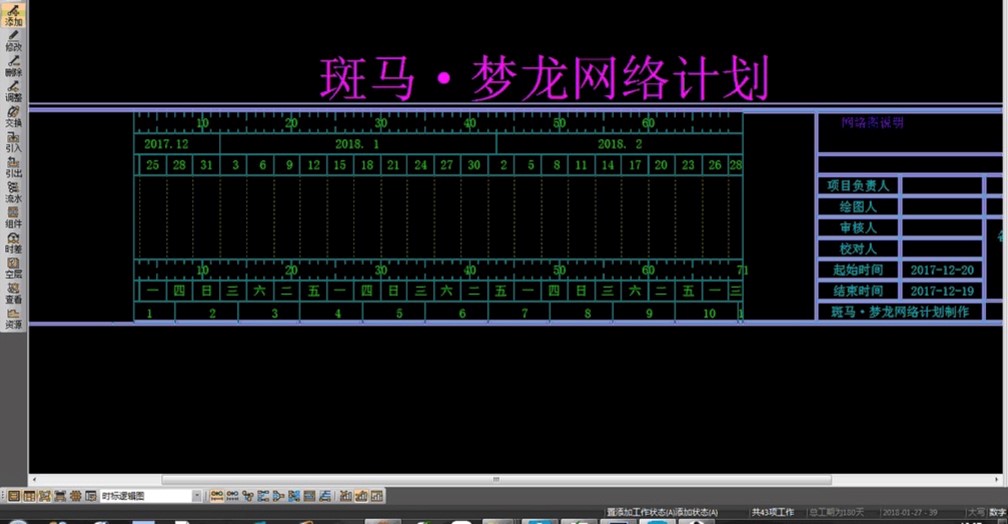Screen dimensions: 1008x524
Task: Click the highlighted middle chart icon on bottom toolbar
Action: tap(361, 496)
